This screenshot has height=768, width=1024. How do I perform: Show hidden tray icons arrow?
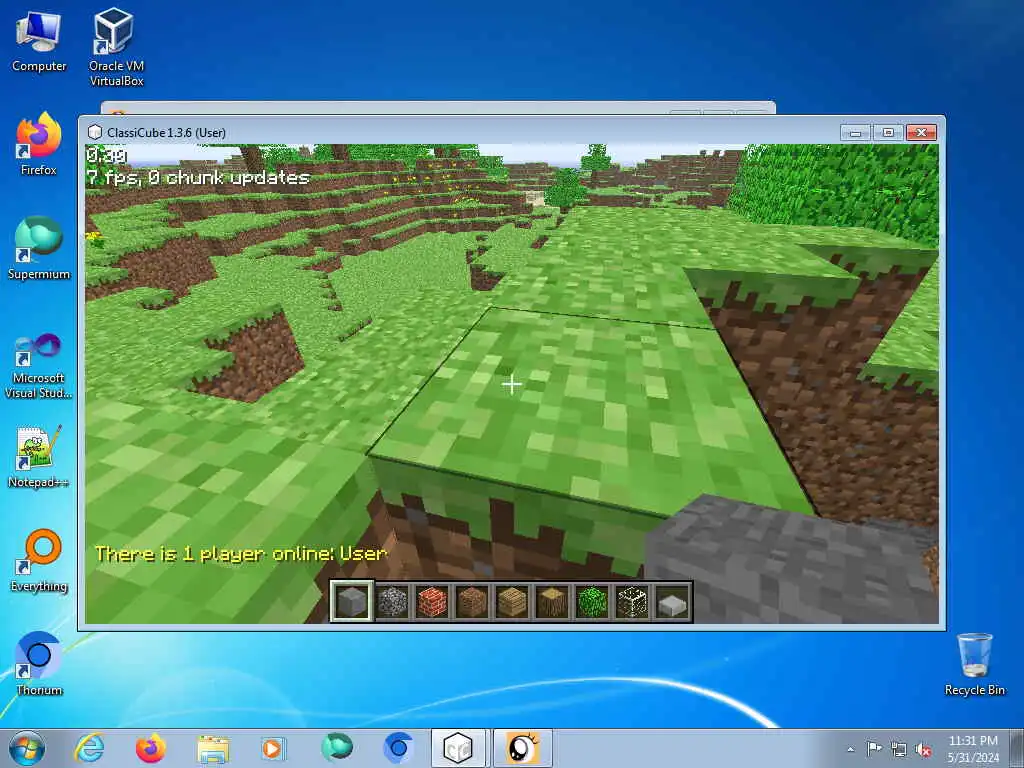tap(850, 749)
